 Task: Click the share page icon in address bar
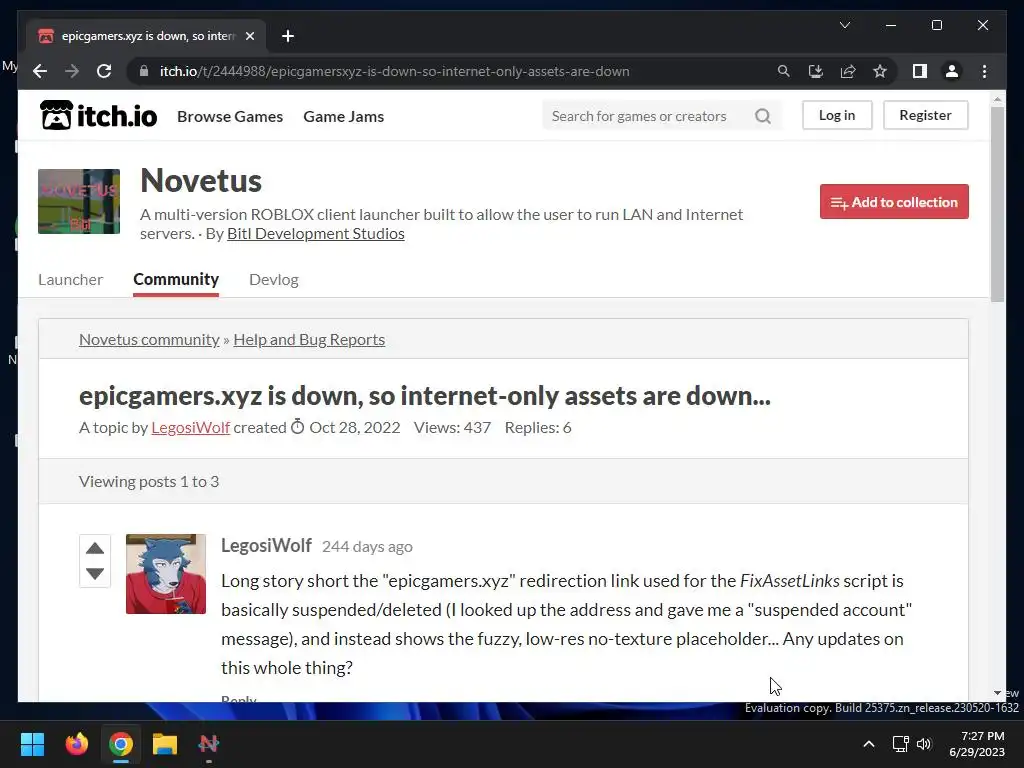[848, 71]
